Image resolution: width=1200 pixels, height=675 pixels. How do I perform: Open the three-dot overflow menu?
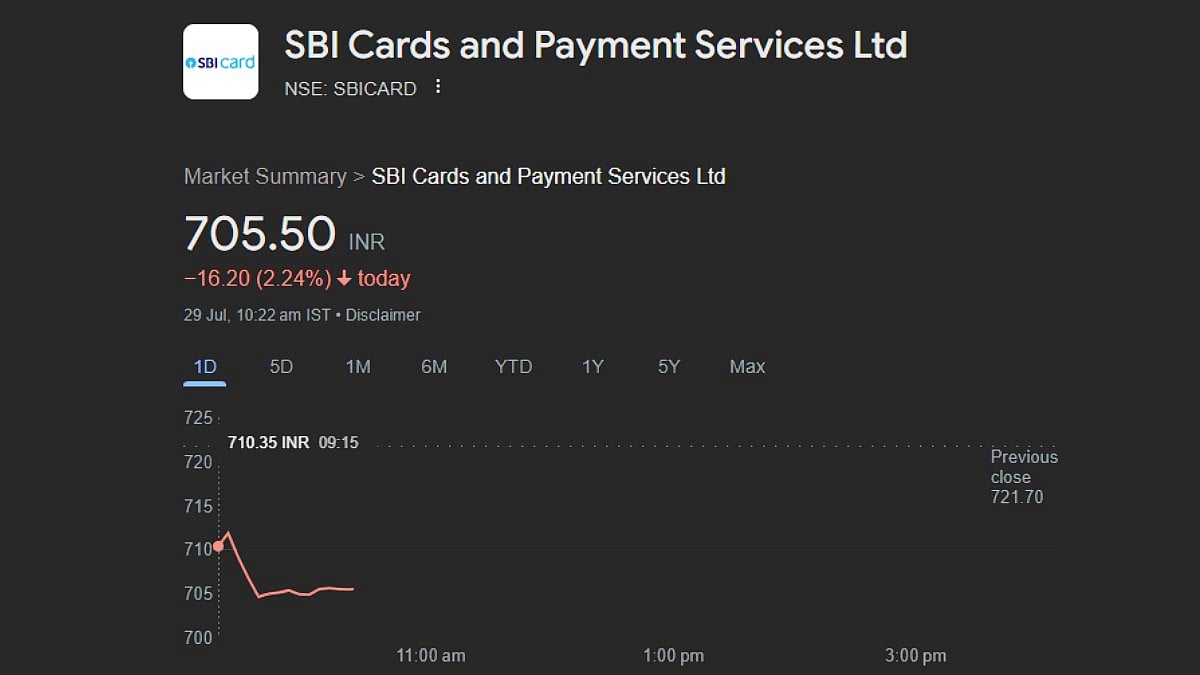pyautogui.click(x=438, y=87)
